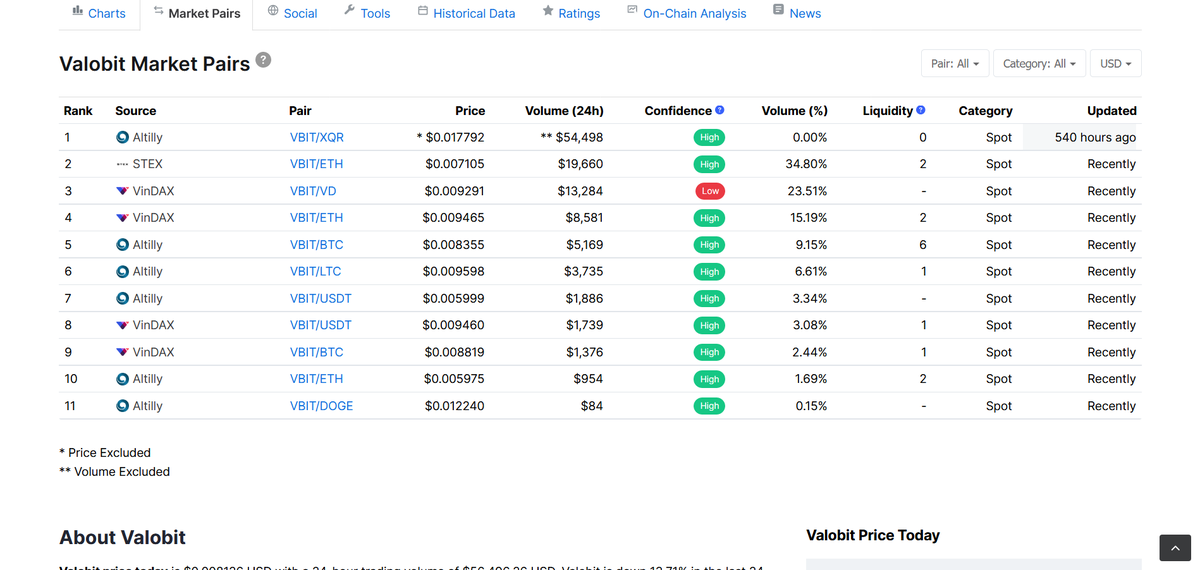The height and width of the screenshot is (570, 1200).
Task: Click the Updated column header
Action: [1112, 111]
